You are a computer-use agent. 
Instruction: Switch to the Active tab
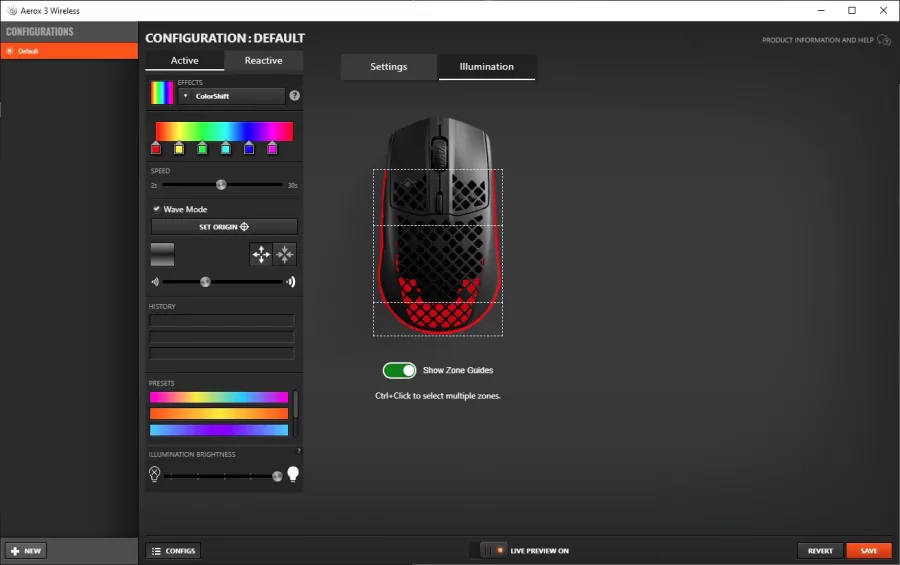coord(184,60)
